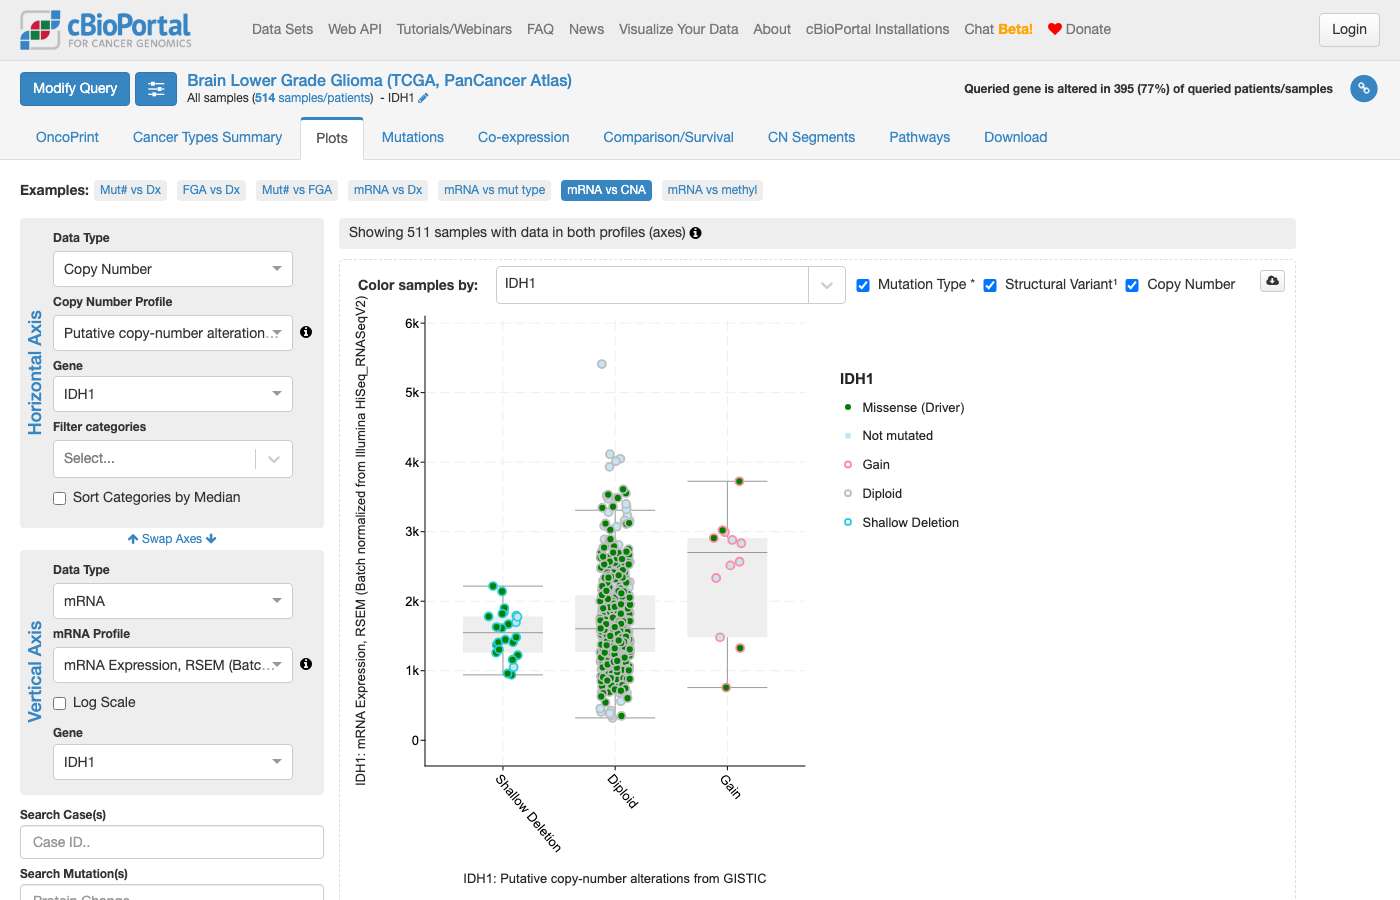Toggle the Missense (Driver) legend marker
Image resolution: width=1400 pixels, height=900 pixels.
tap(848, 407)
